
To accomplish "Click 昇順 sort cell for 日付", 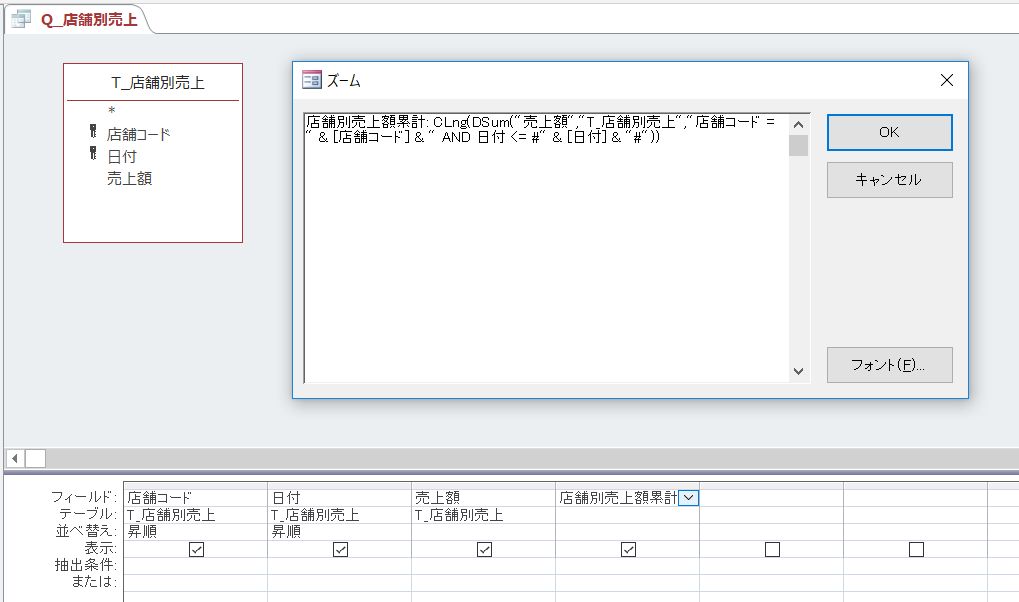I will tap(340, 532).
